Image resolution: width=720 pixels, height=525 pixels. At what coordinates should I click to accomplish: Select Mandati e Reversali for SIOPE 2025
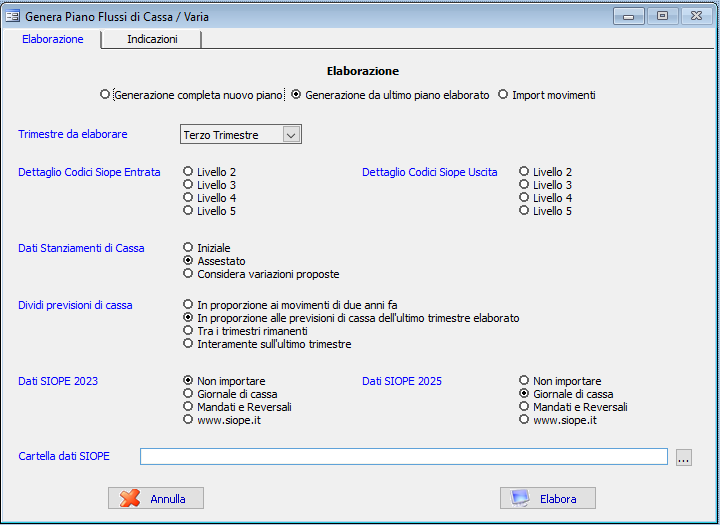tap(524, 407)
